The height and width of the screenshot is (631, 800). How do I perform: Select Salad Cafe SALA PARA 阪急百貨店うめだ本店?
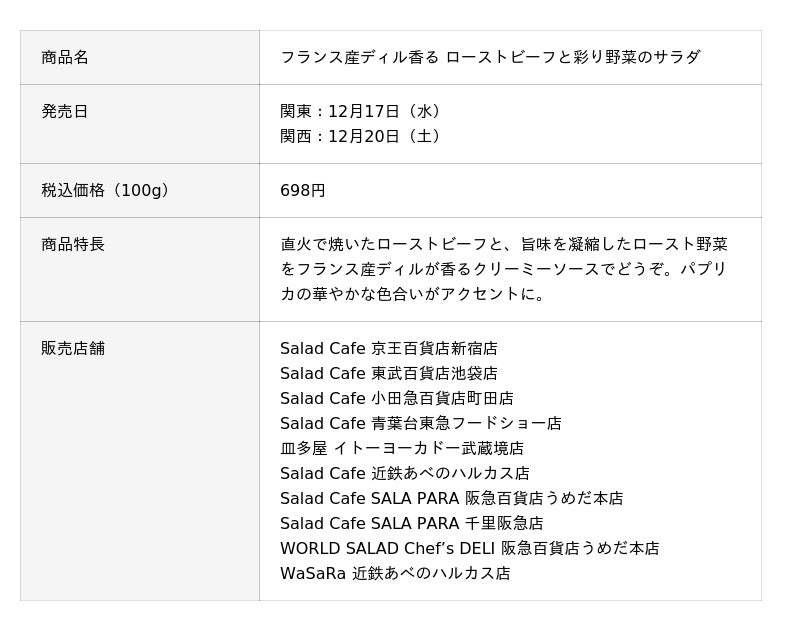pyautogui.click(x=451, y=498)
